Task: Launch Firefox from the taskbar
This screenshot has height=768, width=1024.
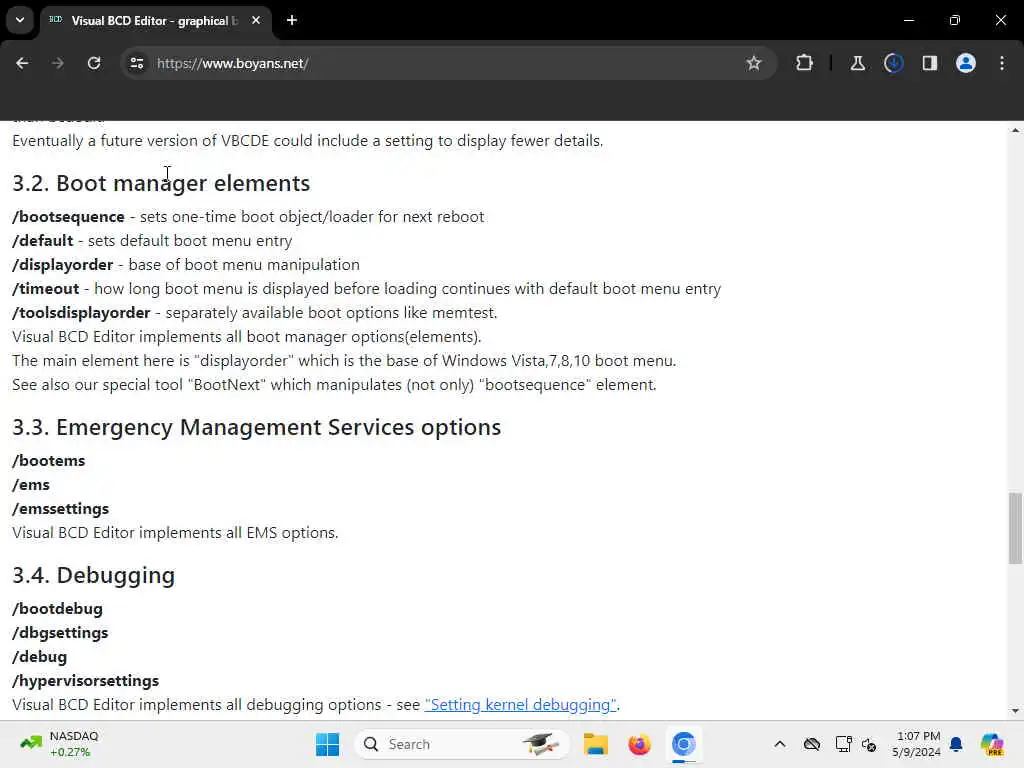Action: [639, 744]
